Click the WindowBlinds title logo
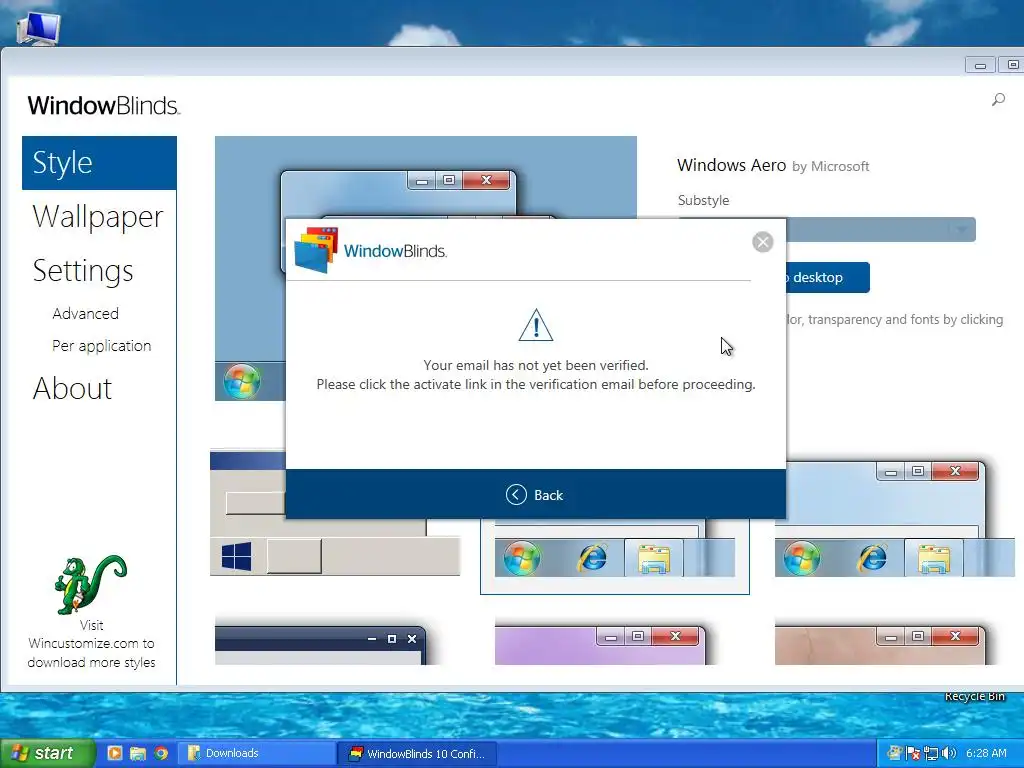Viewport: 1024px width, 768px height. (x=103, y=105)
